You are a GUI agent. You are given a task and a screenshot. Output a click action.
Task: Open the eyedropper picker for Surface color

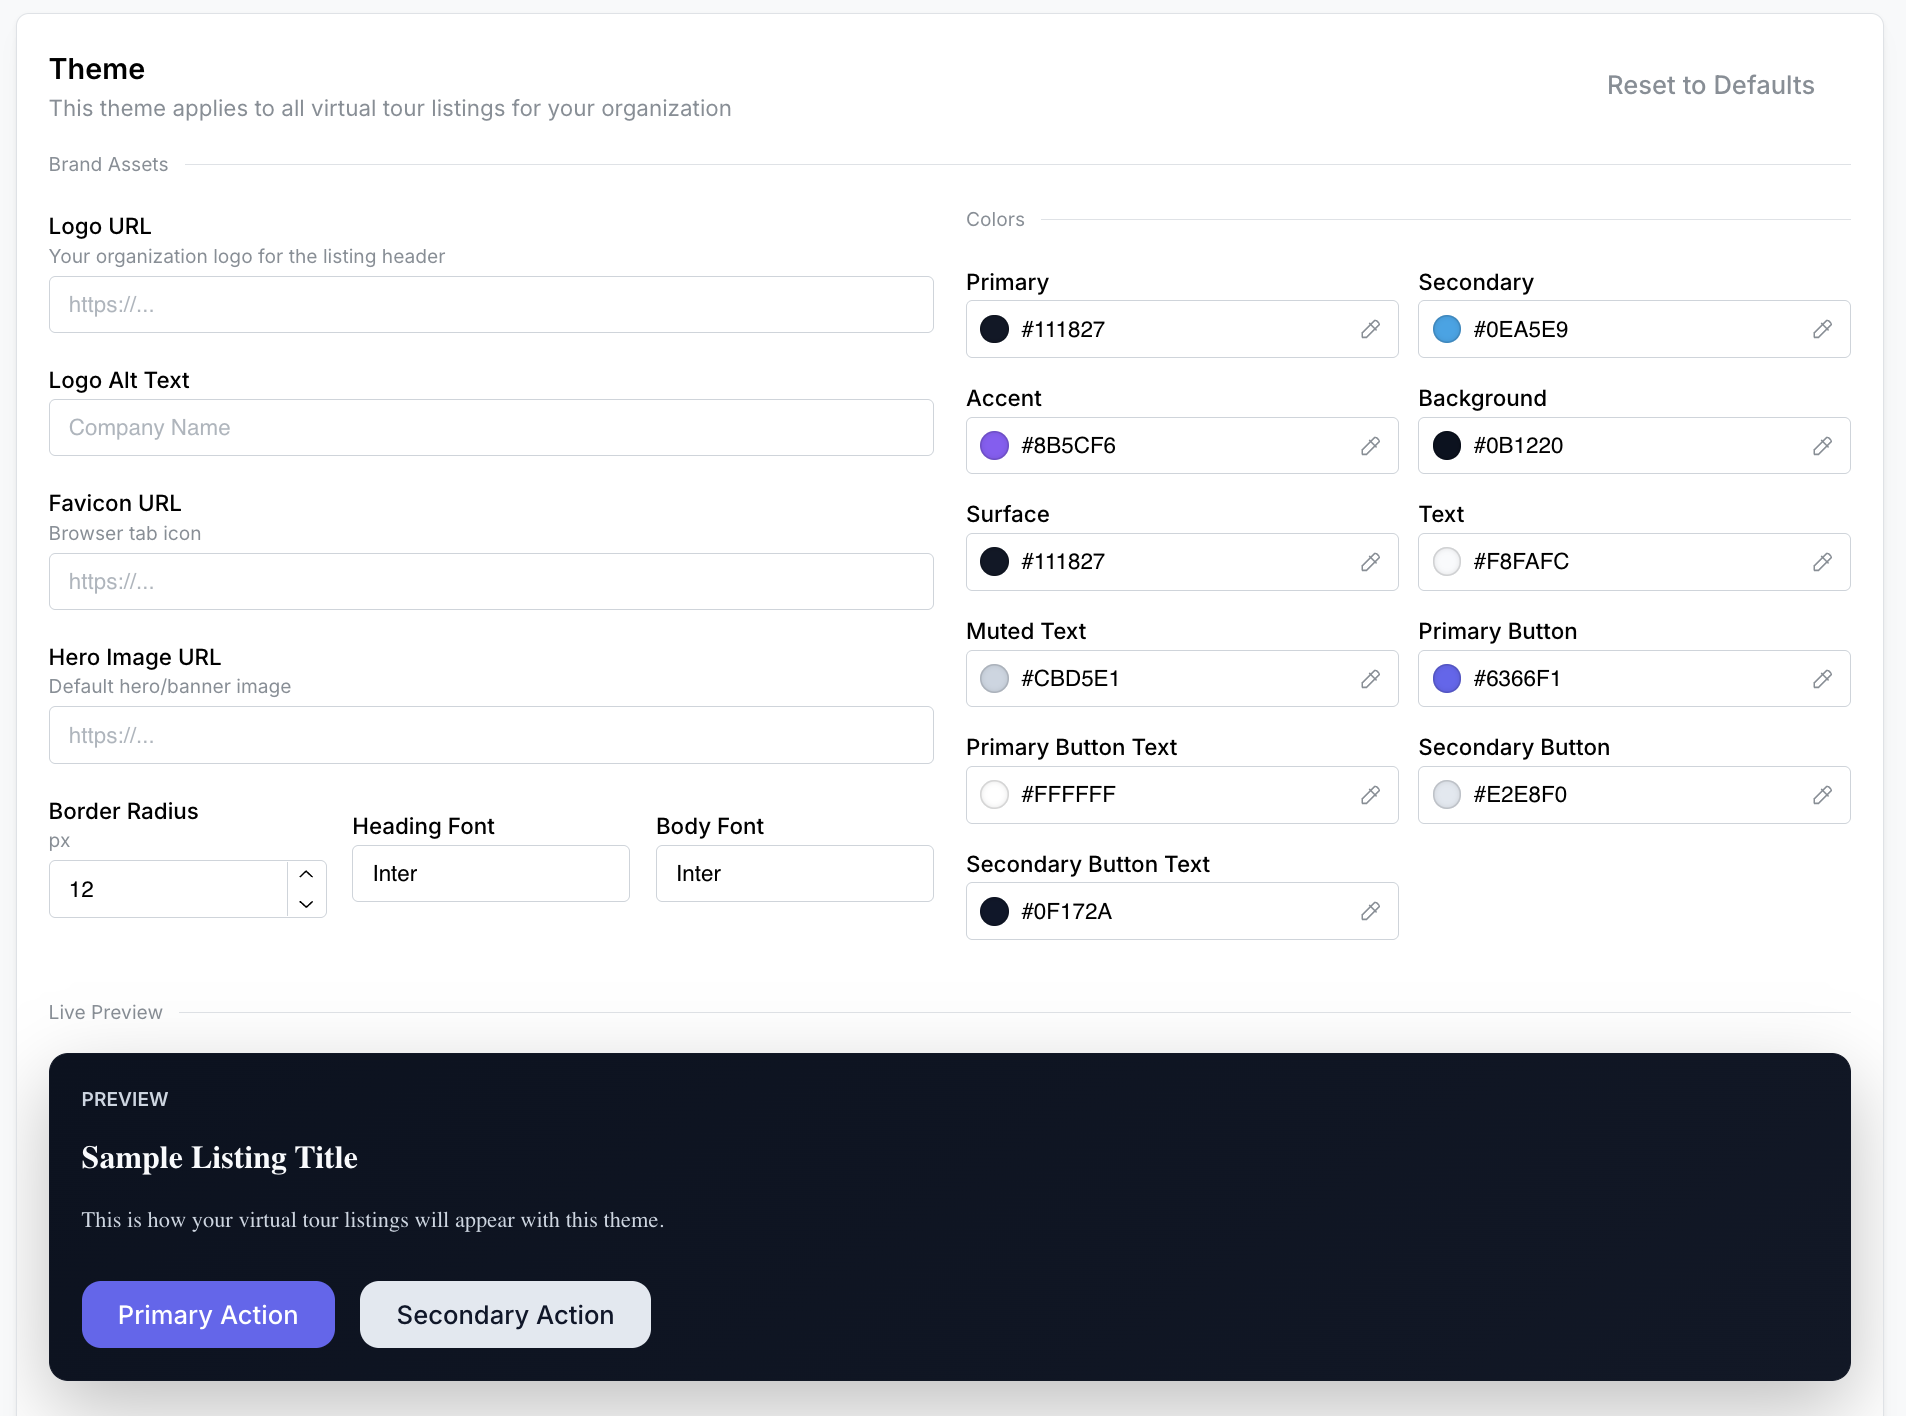1370,562
